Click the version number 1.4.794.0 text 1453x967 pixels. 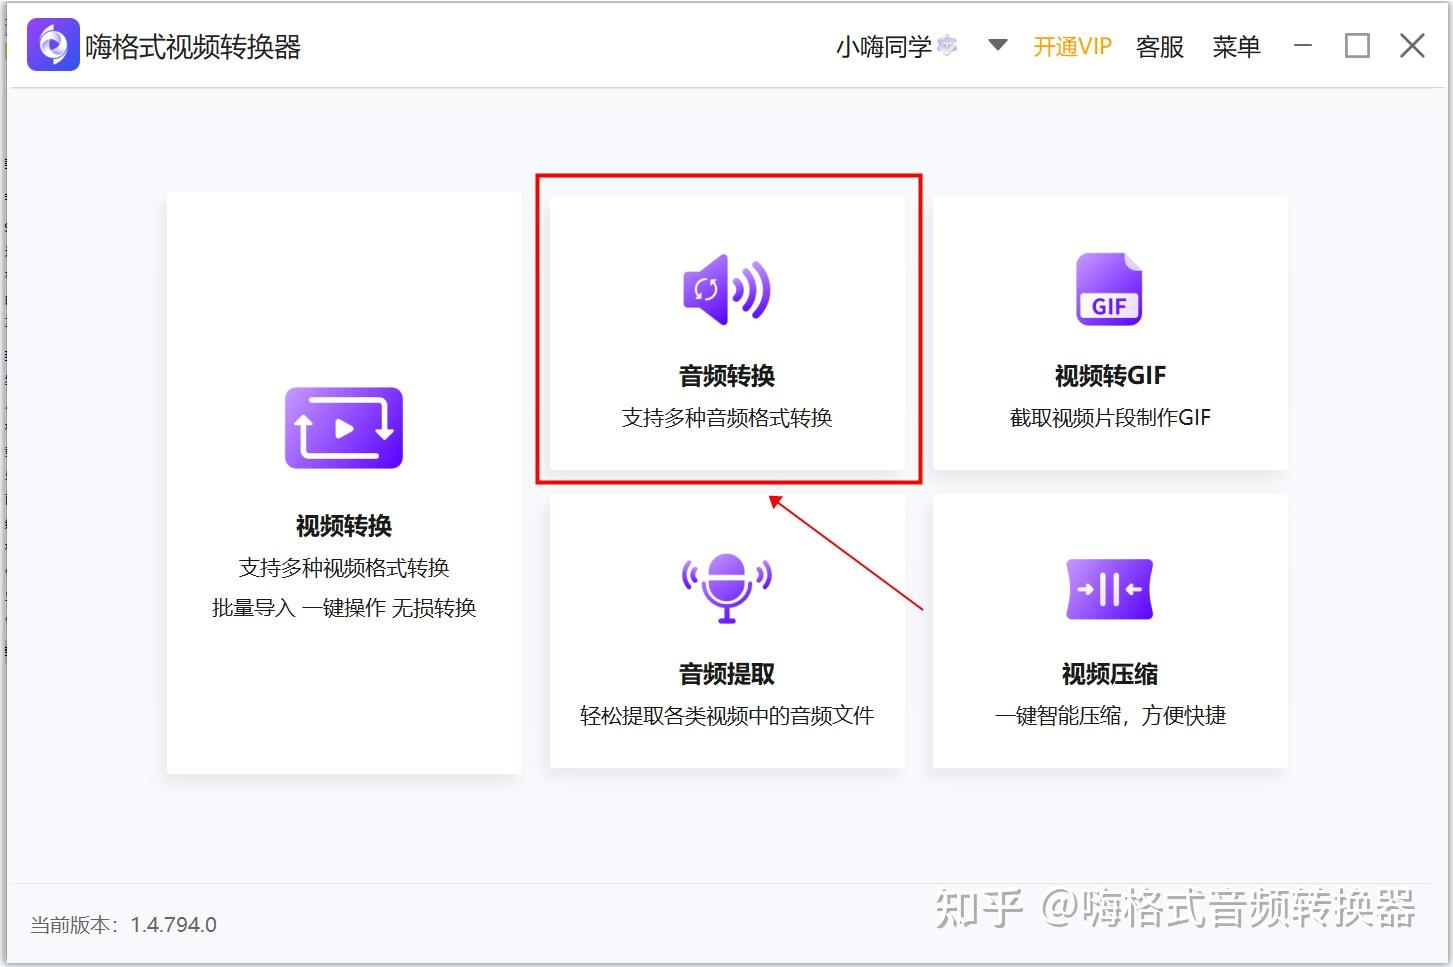tap(174, 924)
